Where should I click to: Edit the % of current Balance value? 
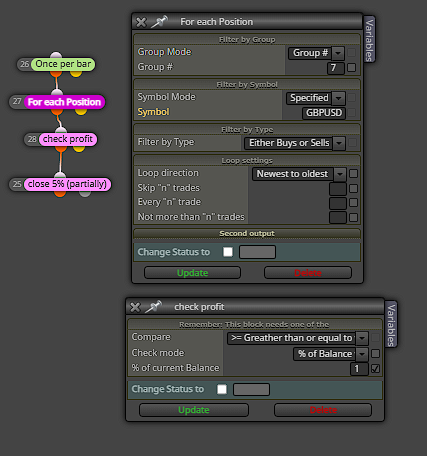point(359,369)
